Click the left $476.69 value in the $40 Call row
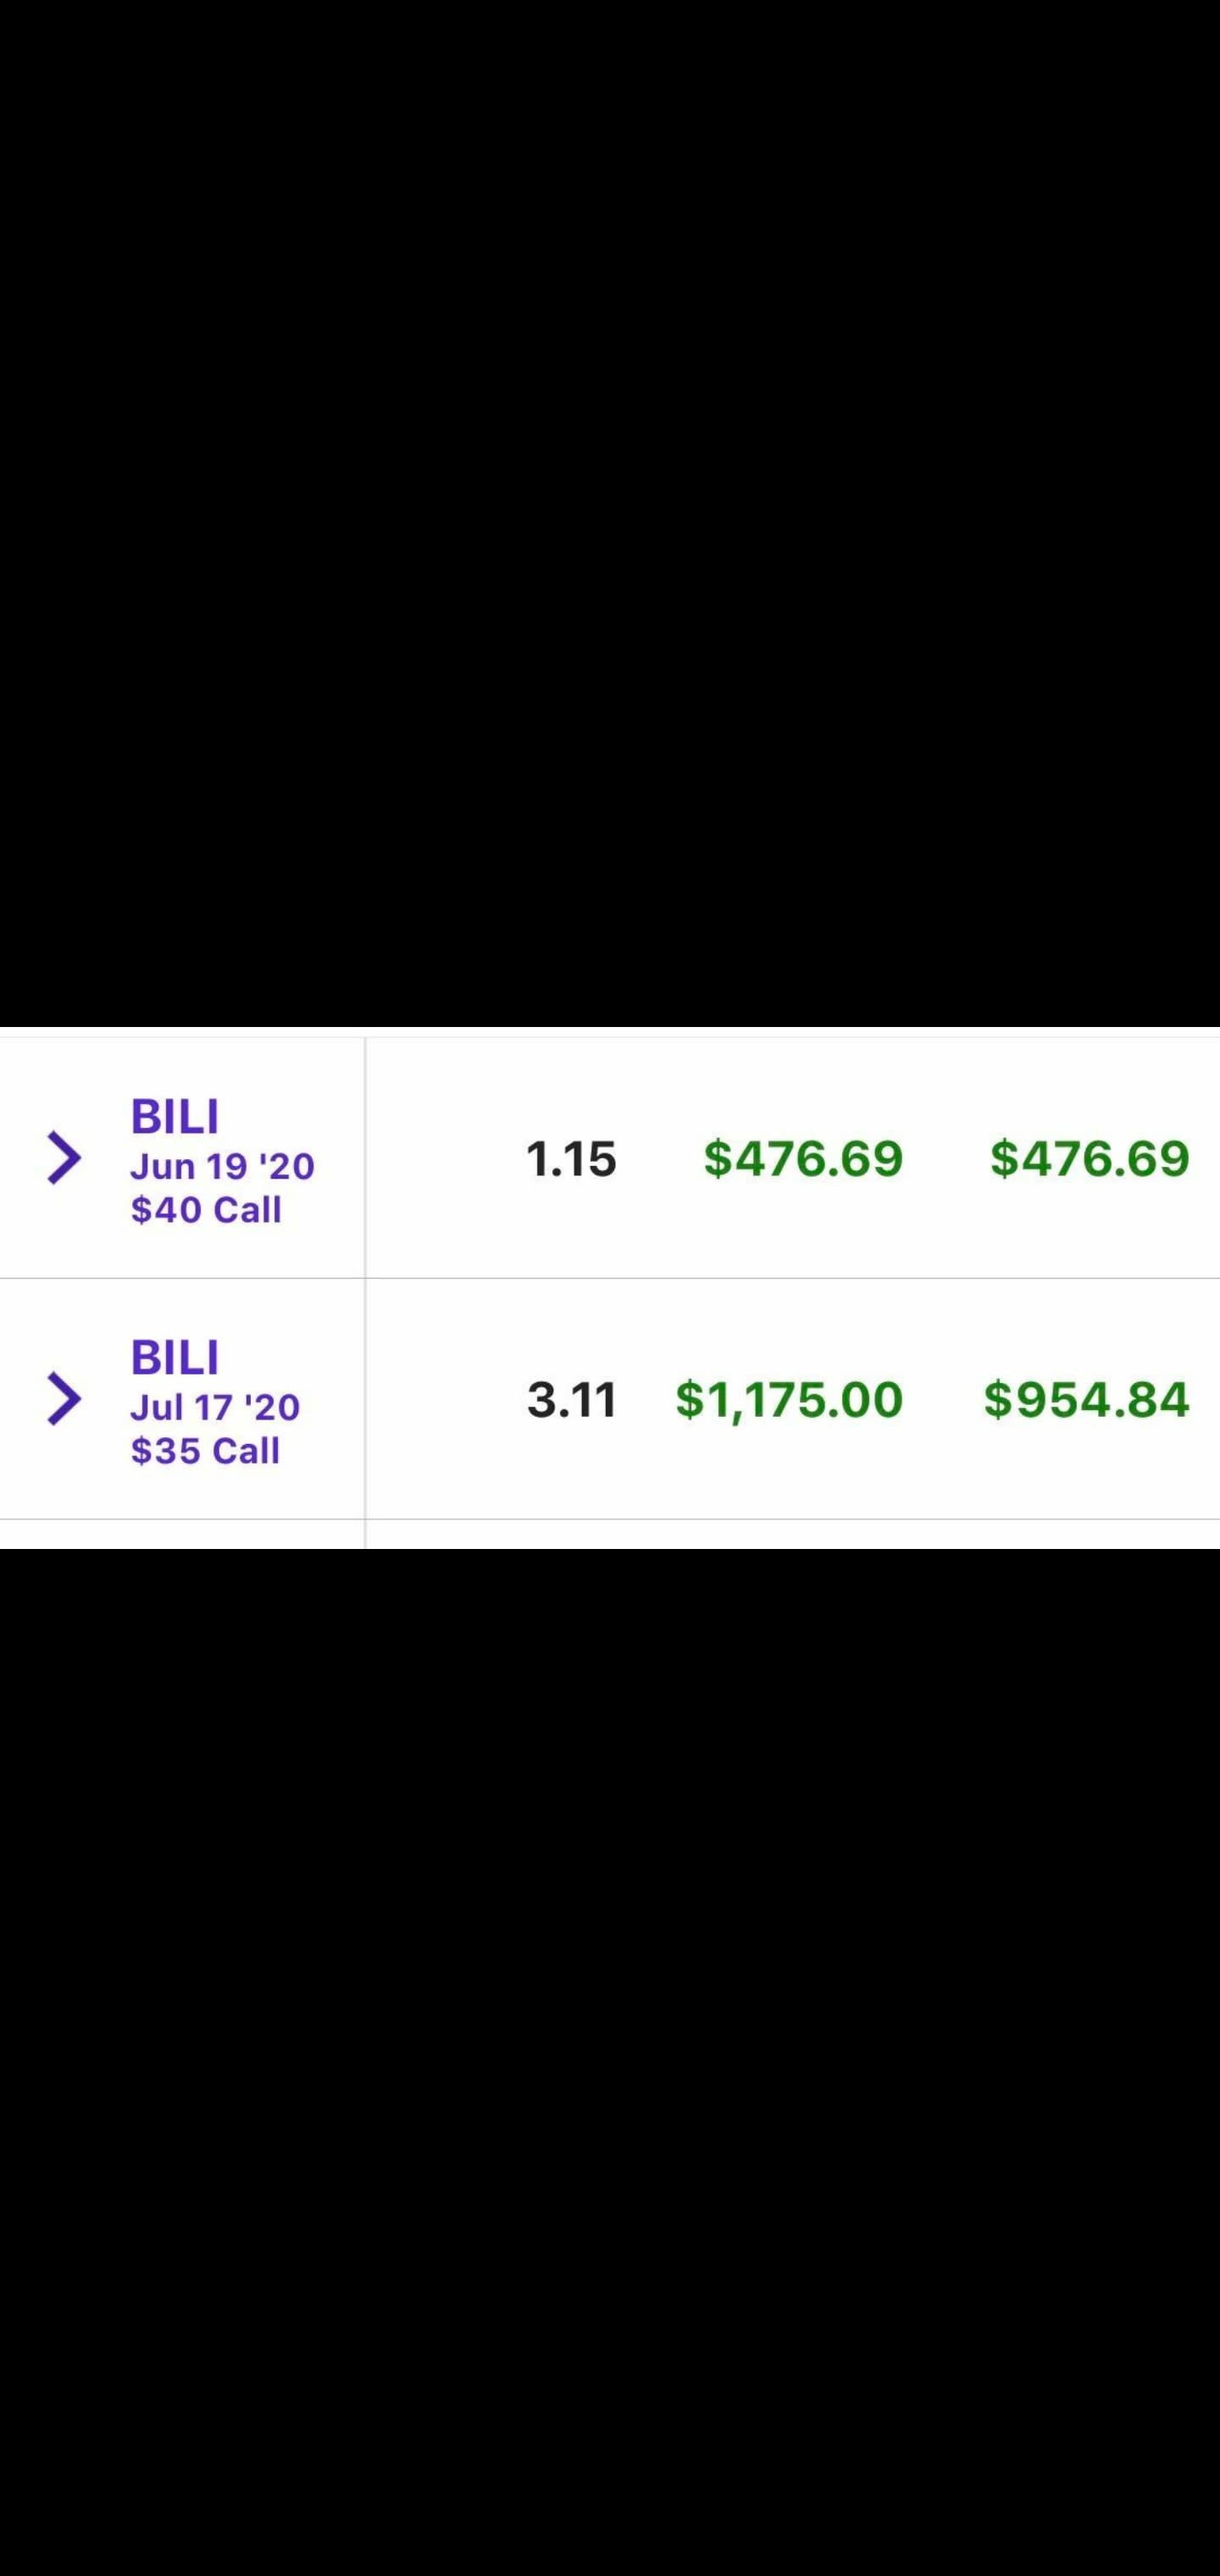Screen dimensions: 1220x2576 (803, 1158)
